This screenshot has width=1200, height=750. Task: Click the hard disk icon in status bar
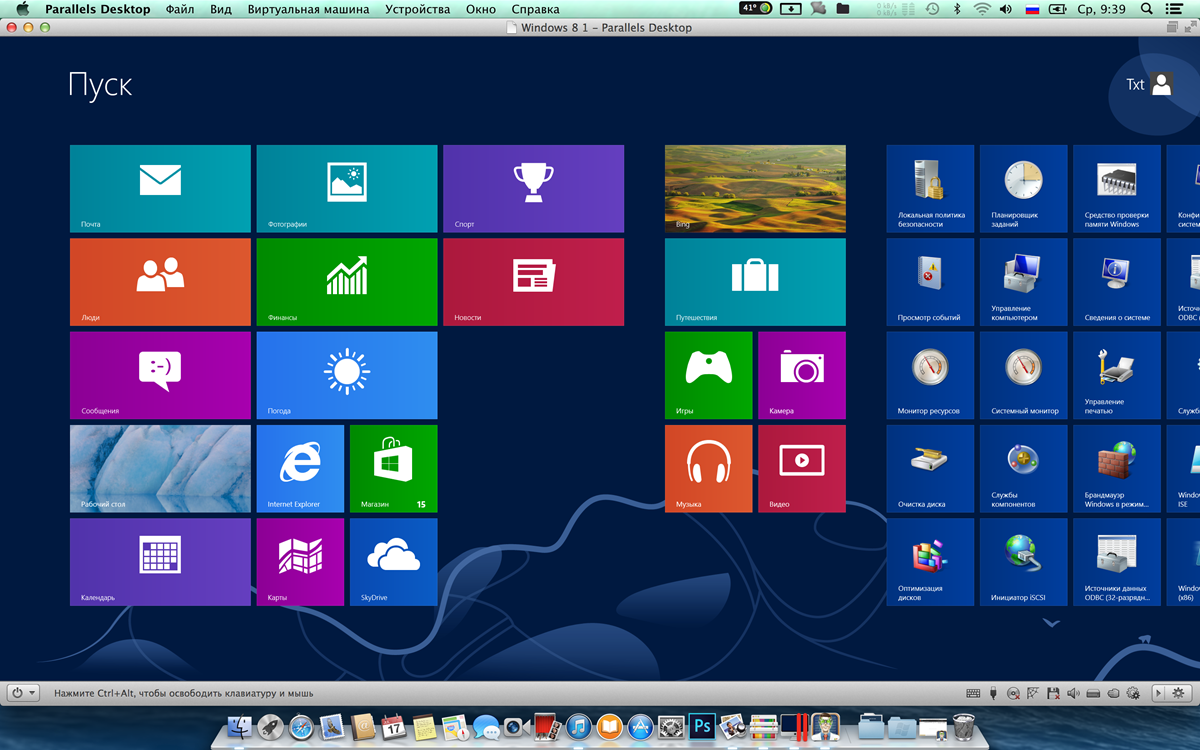click(x=1093, y=693)
